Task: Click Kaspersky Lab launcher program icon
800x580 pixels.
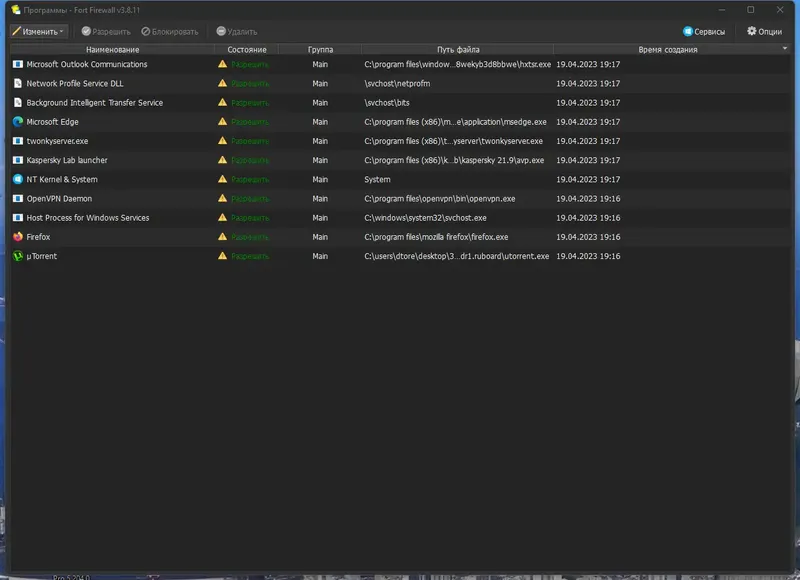Action: click(x=18, y=160)
